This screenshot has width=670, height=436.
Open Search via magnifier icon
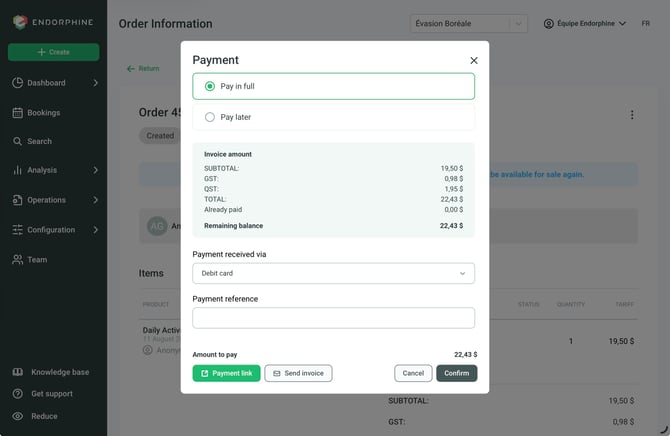17,141
